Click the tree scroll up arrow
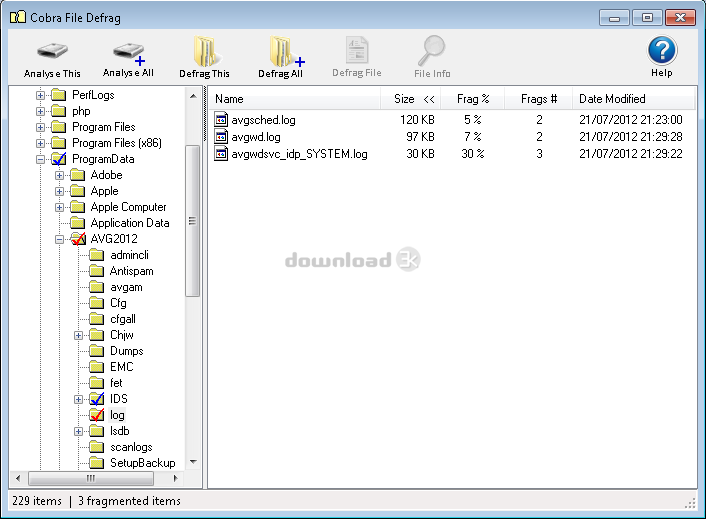706x519 pixels. 193,96
